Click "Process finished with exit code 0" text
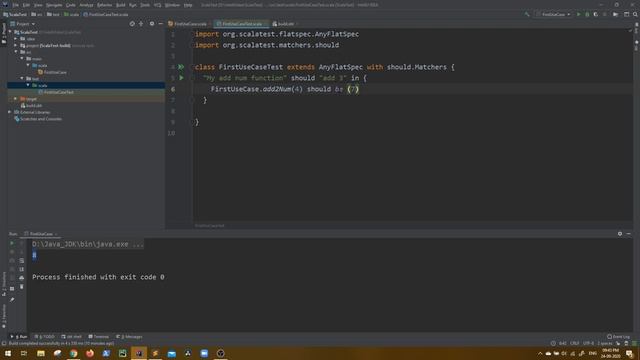 point(98,277)
